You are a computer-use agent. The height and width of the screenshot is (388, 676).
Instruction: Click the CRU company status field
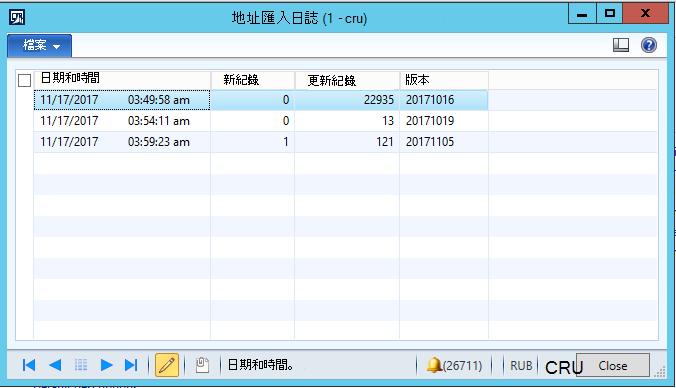click(563, 368)
